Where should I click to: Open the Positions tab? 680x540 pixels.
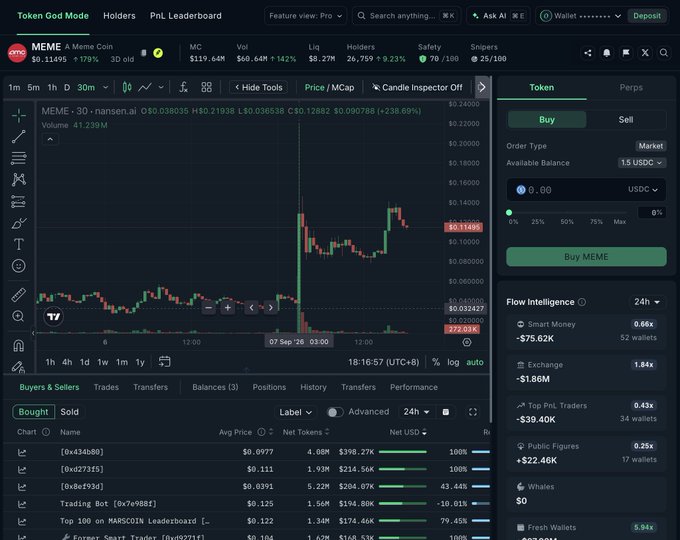click(269, 387)
